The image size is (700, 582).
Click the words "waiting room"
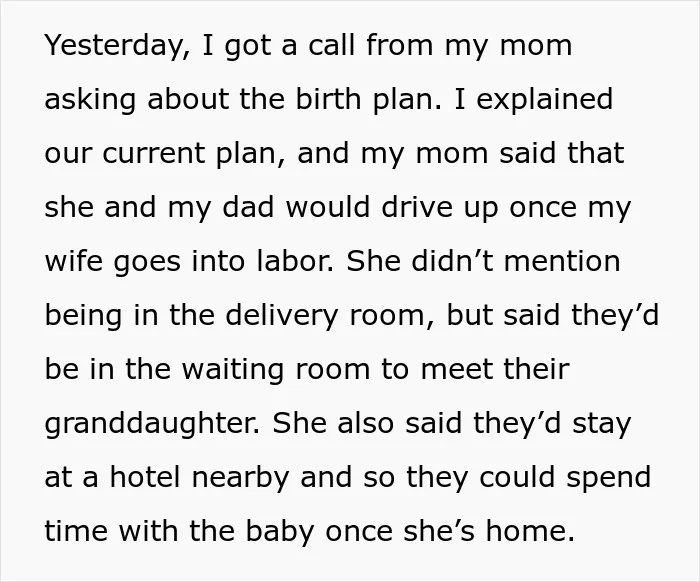(276, 370)
